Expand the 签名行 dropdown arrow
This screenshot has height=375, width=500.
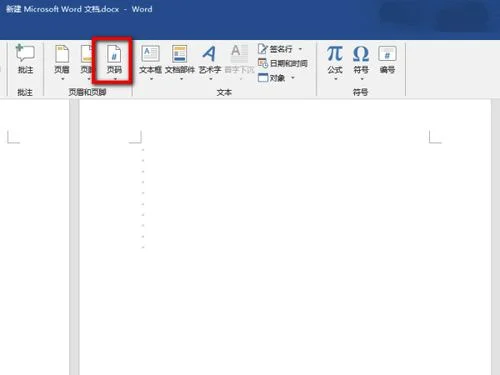pos(300,49)
